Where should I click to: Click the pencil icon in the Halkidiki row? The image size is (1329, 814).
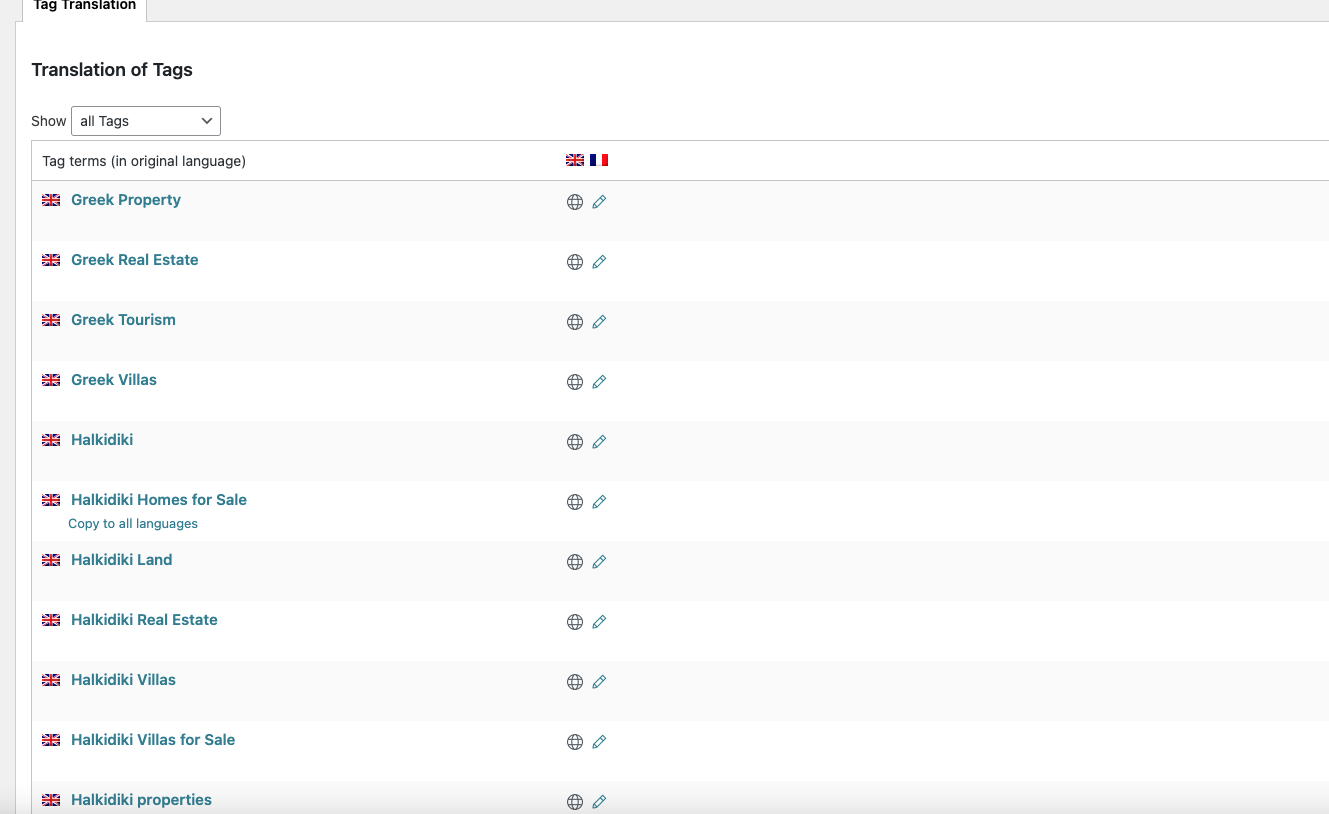[599, 442]
